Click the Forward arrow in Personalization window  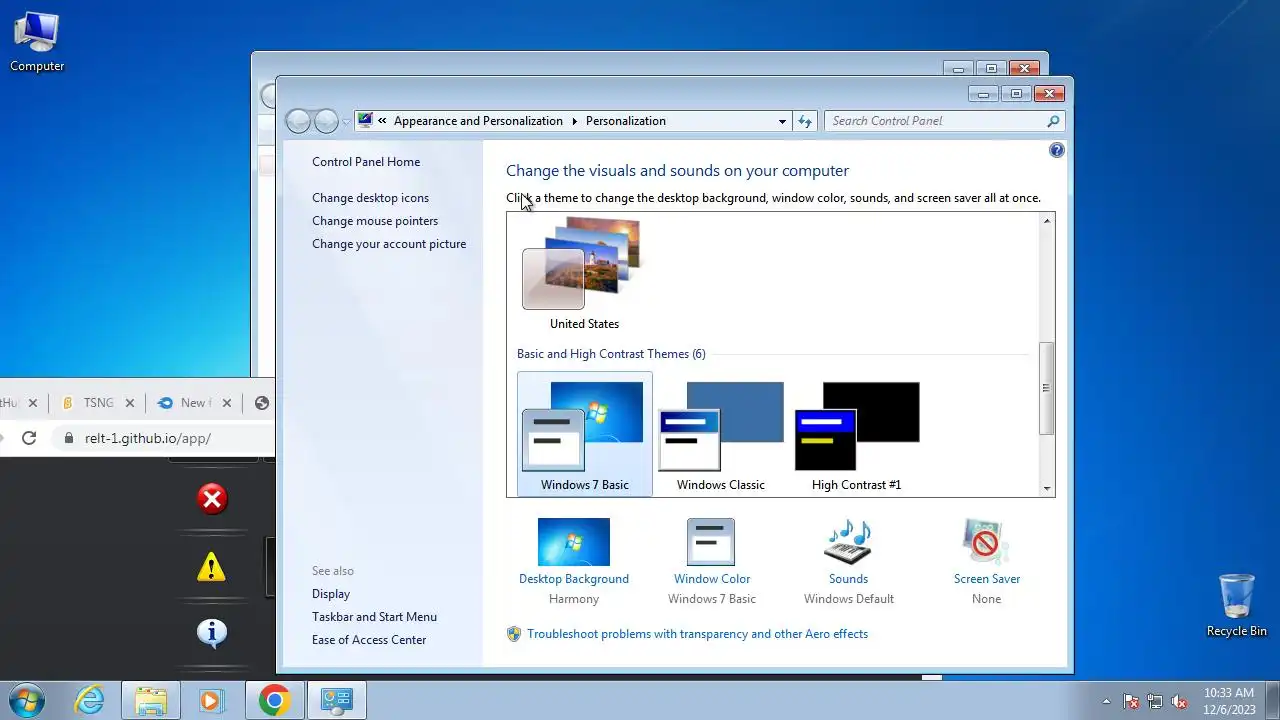pyautogui.click(x=326, y=121)
